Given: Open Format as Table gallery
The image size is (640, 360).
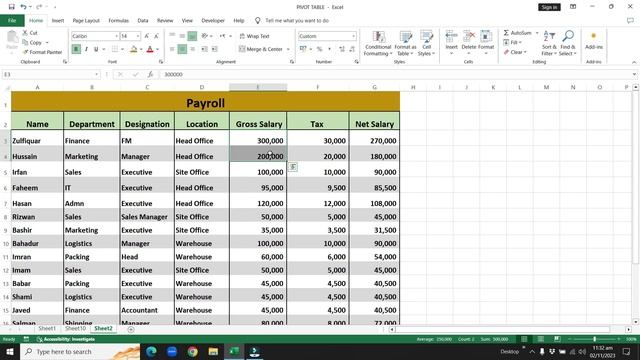Looking at the screenshot, I should (405, 43).
